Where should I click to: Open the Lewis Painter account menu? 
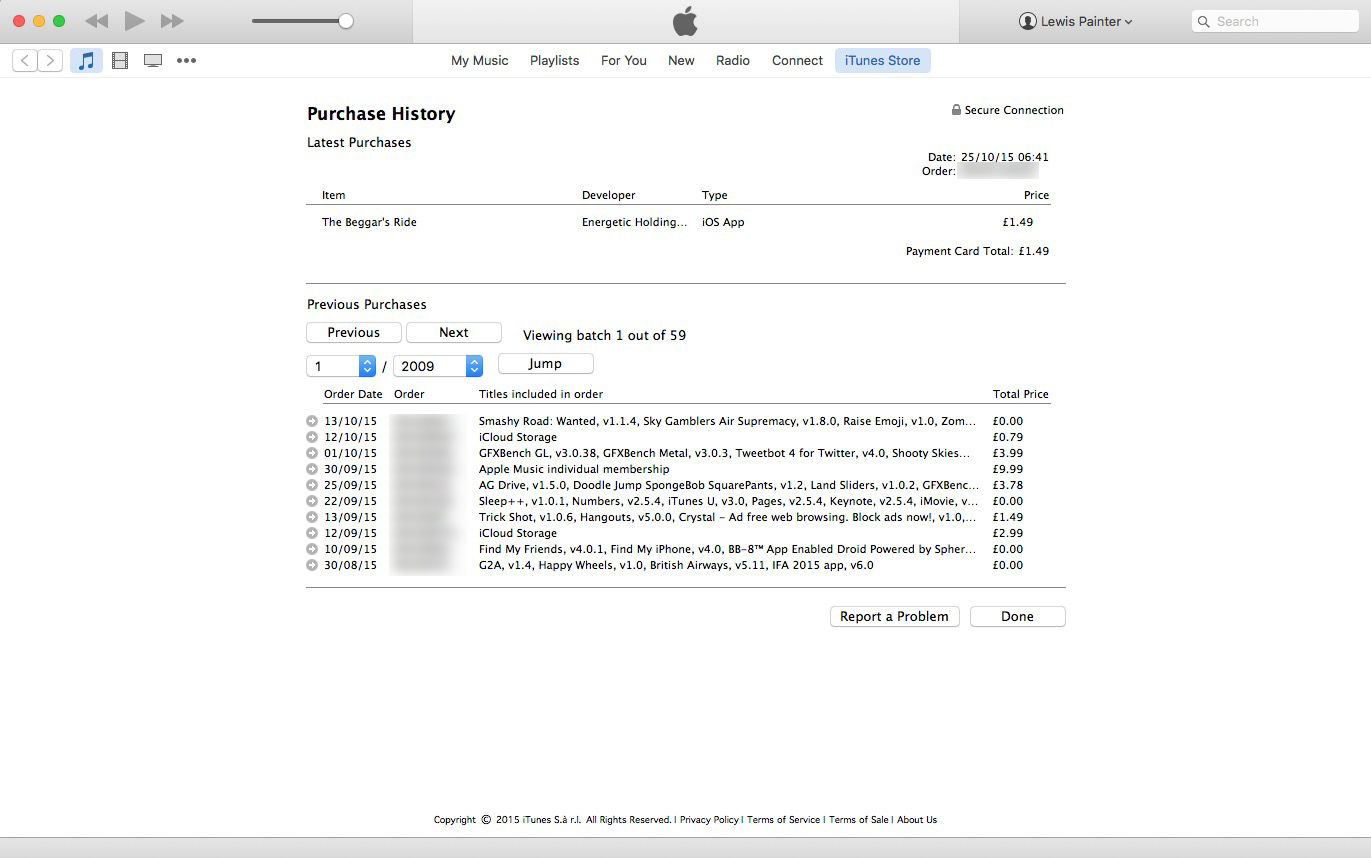[x=1075, y=20]
